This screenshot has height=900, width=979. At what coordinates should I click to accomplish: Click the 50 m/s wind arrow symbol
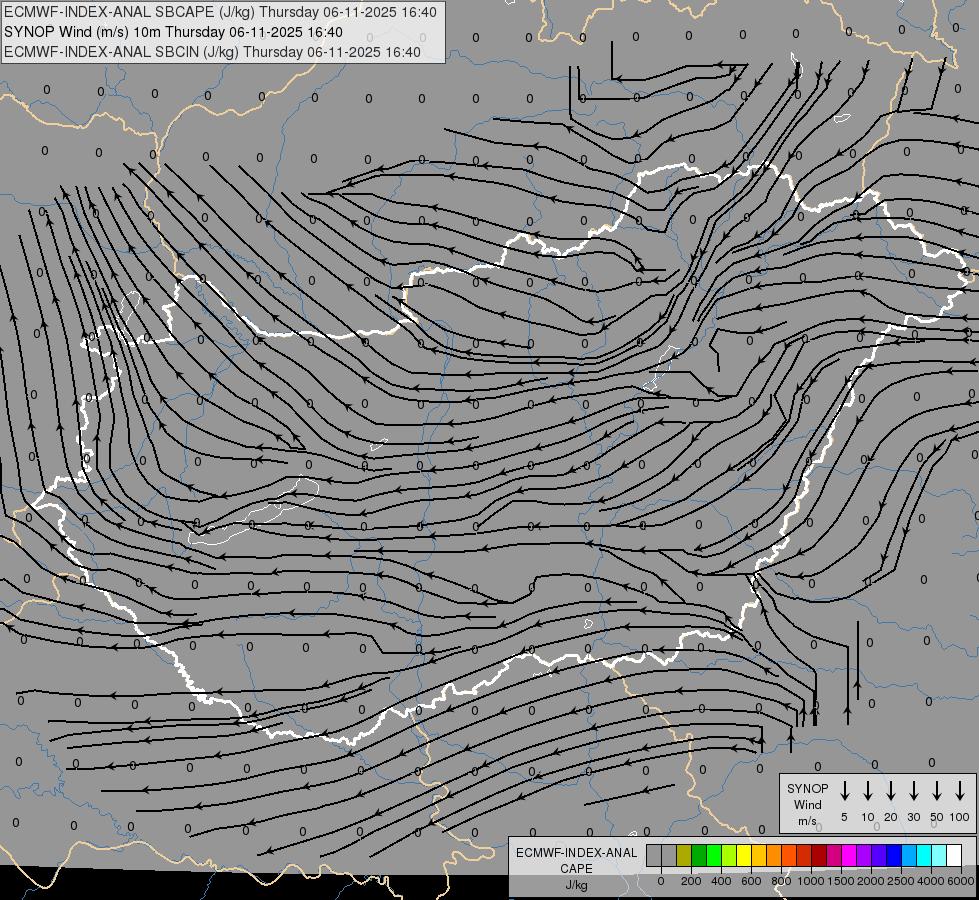pyautogui.click(x=937, y=791)
